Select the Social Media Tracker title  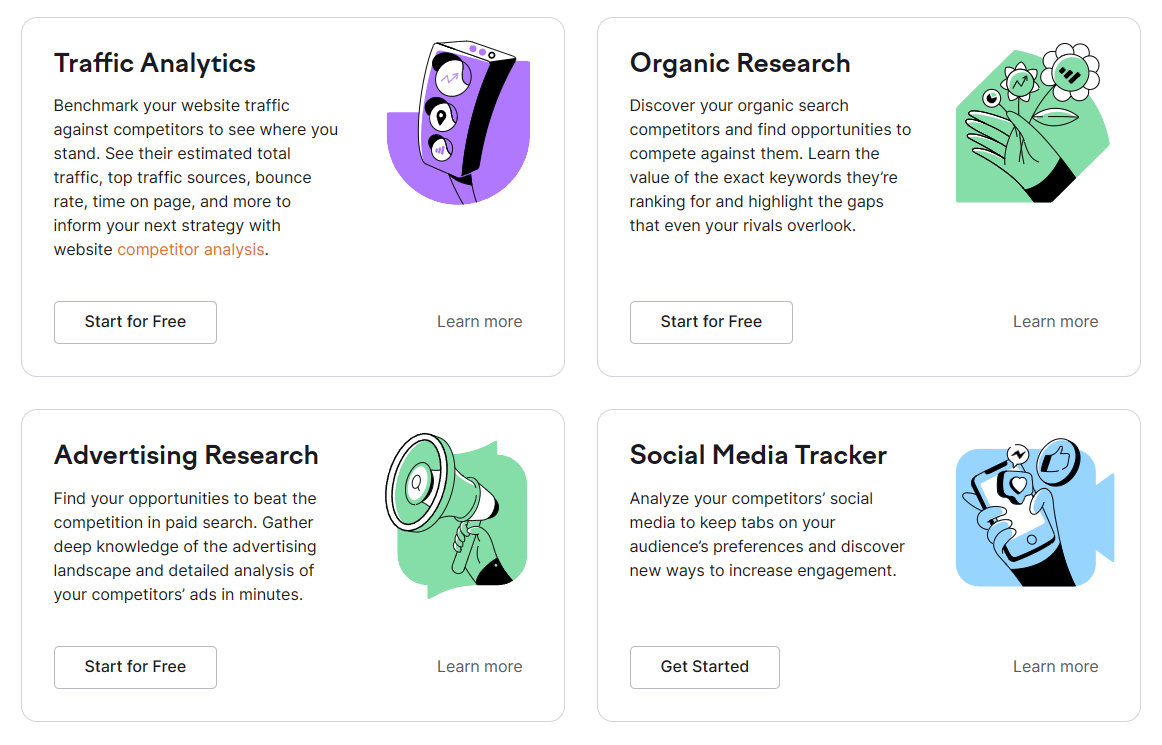coord(758,456)
